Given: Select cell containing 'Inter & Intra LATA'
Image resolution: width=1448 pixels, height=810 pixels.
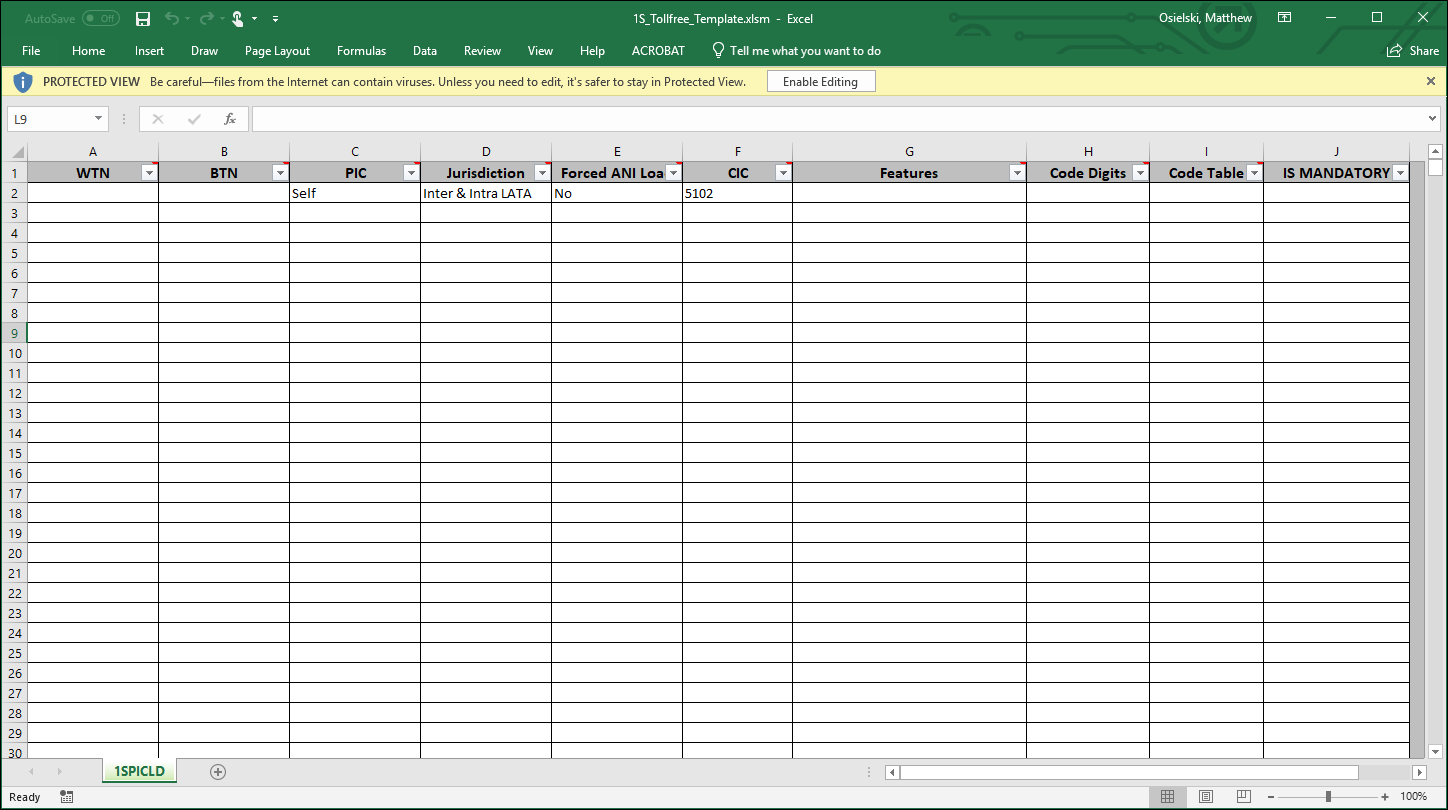Looking at the screenshot, I should 486,193.
